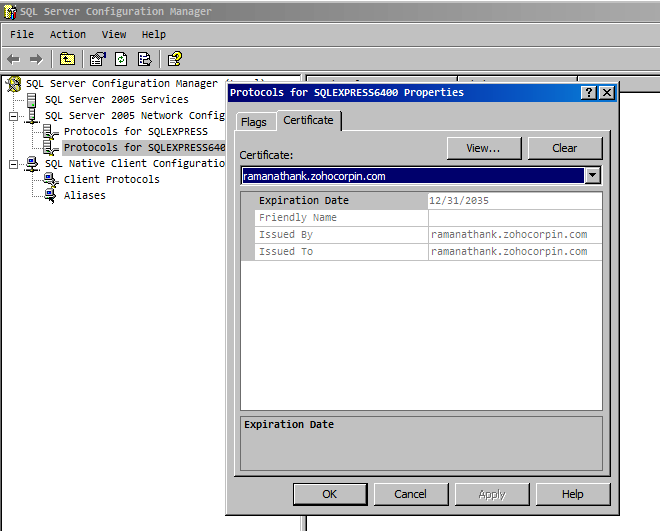Select the Aliases tree item
The width and height of the screenshot is (660, 531).
tap(84, 196)
